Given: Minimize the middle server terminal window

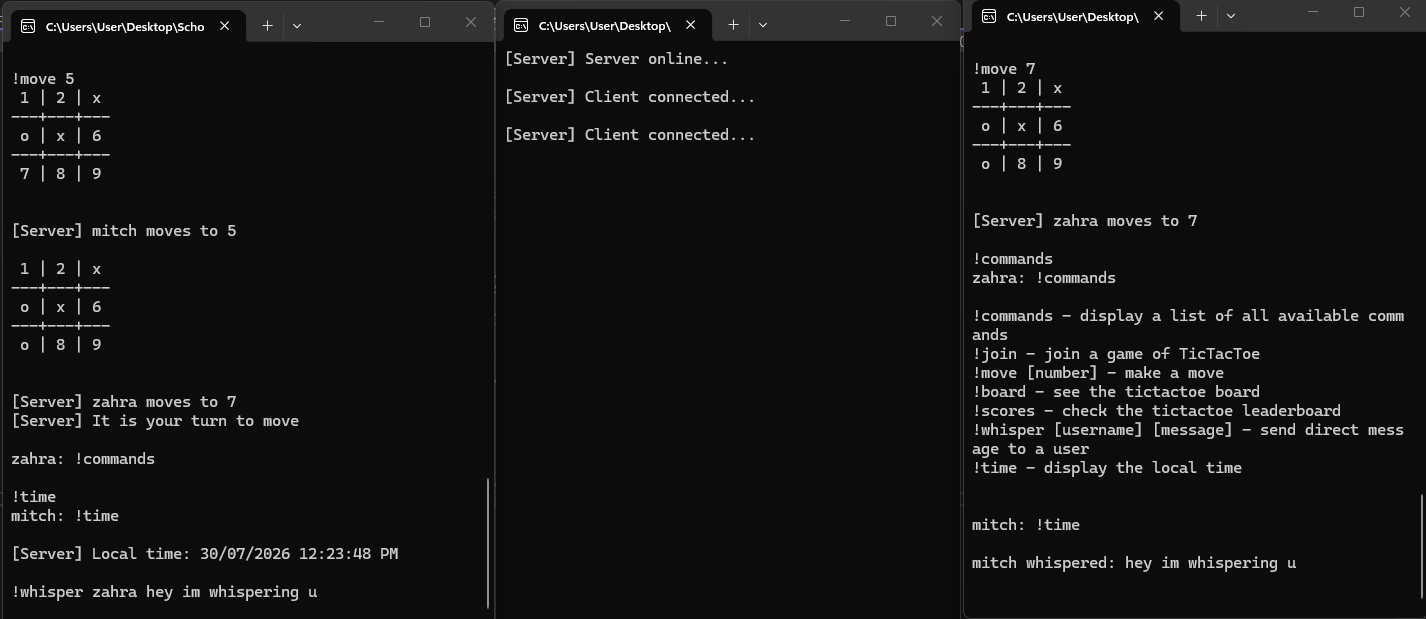Looking at the screenshot, I should pyautogui.click(x=845, y=21).
